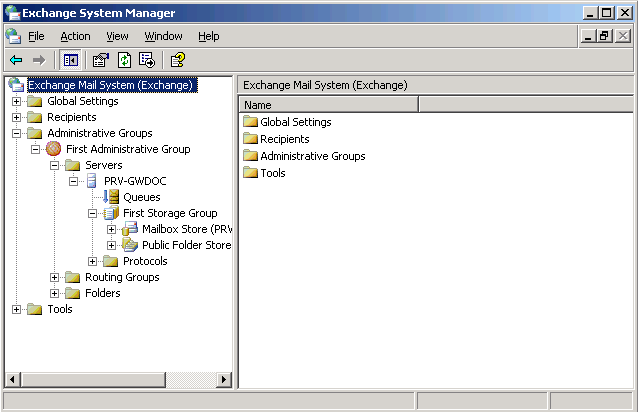Go back with the Back arrow toolbar button
The height and width of the screenshot is (412, 638).
(x=16, y=60)
